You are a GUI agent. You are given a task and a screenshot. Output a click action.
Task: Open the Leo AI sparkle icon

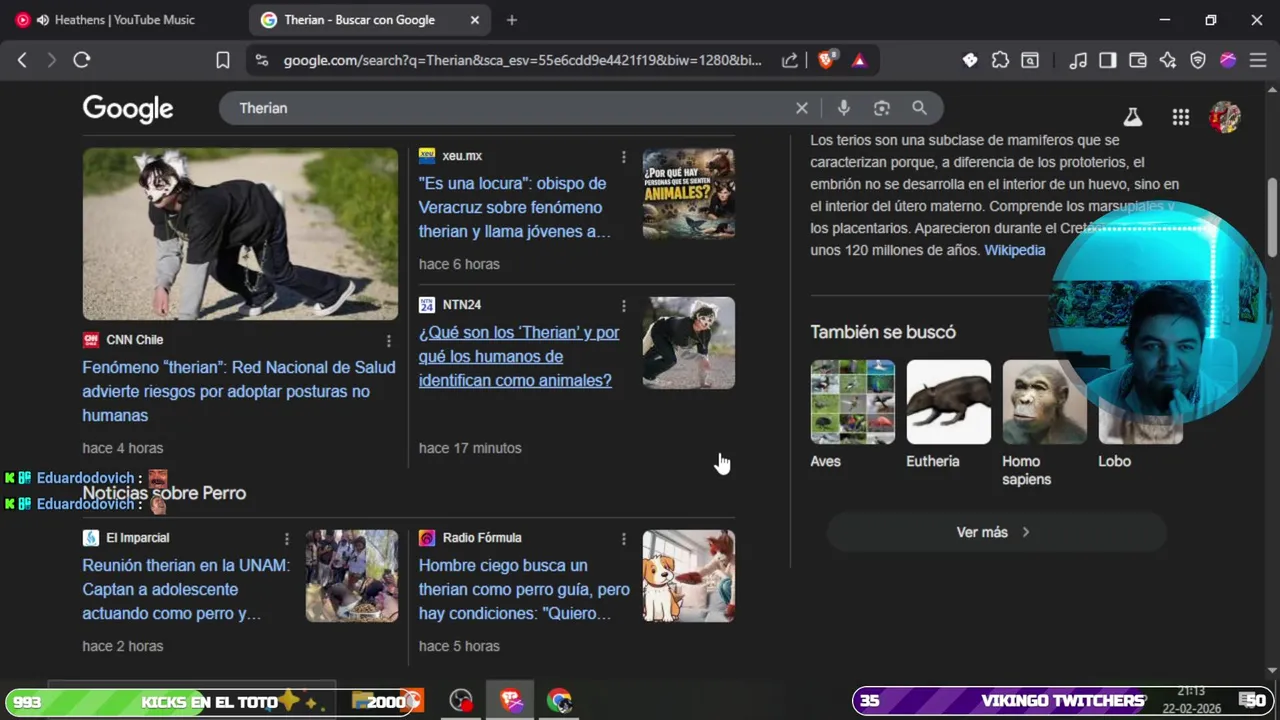(1167, 60)
